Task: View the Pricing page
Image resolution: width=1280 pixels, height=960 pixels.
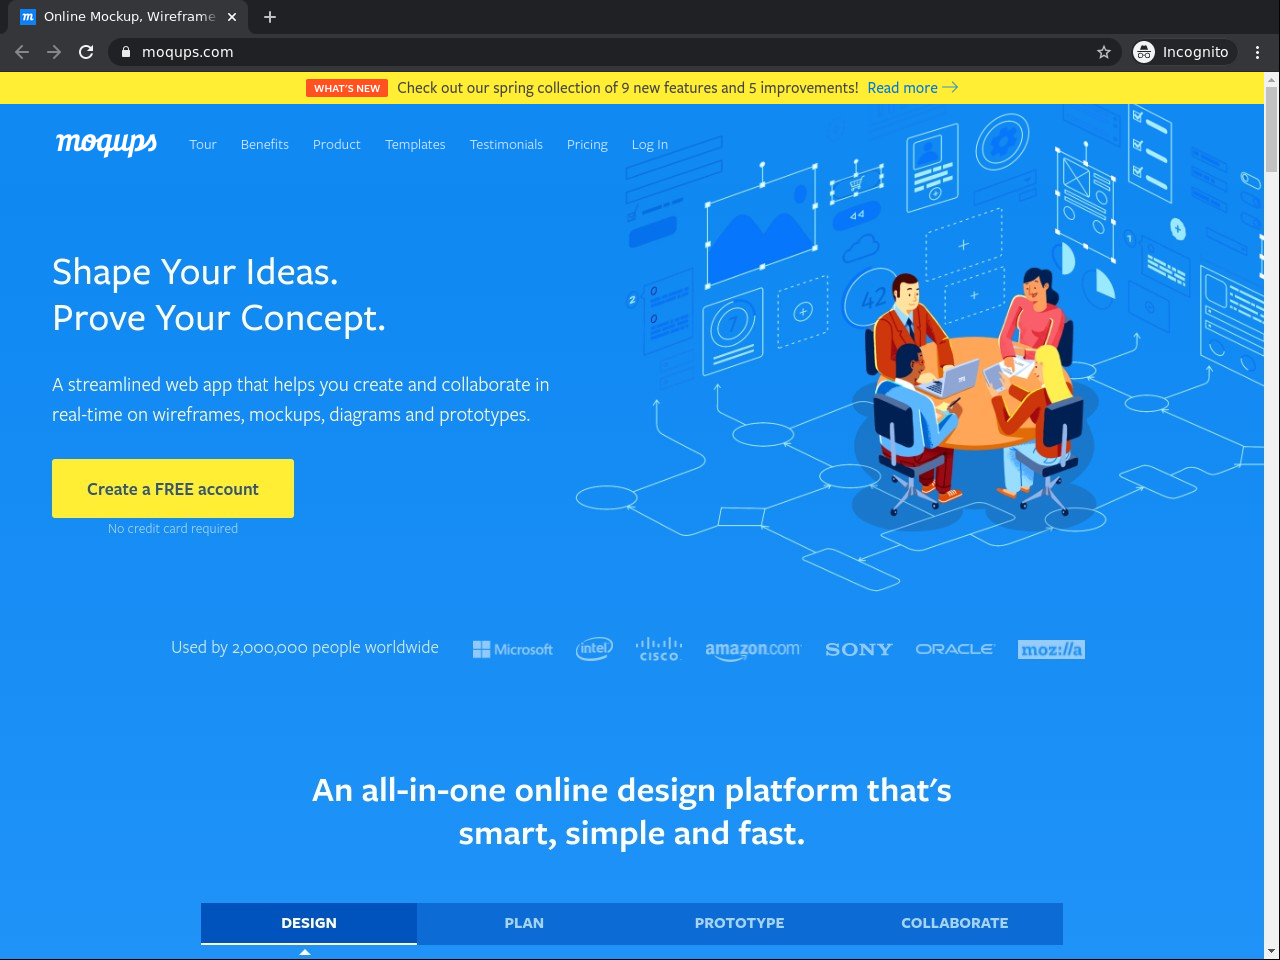Action: point(587,144)
